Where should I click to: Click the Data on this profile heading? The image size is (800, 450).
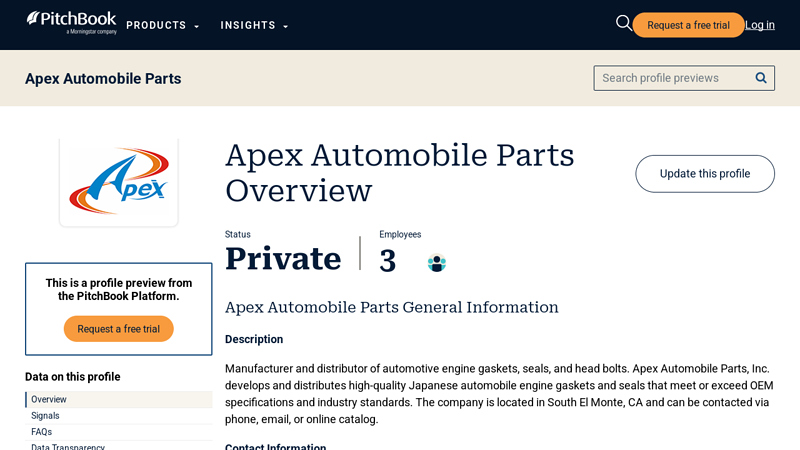(72, 377)
